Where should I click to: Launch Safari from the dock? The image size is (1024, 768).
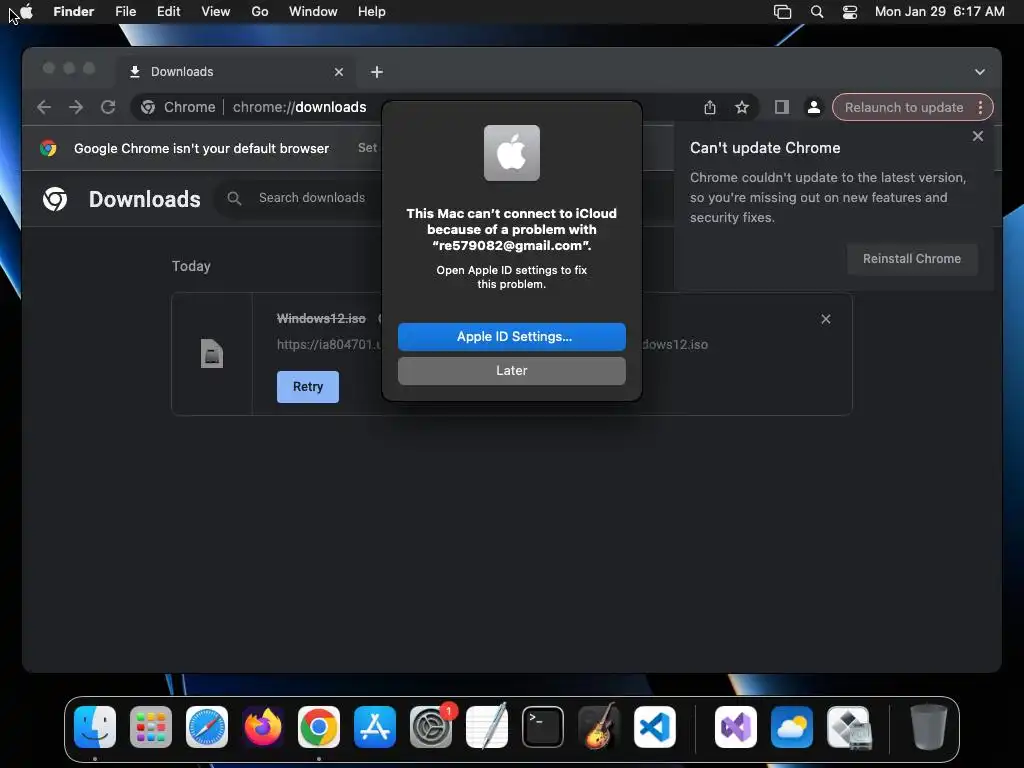tap(207, 727)
